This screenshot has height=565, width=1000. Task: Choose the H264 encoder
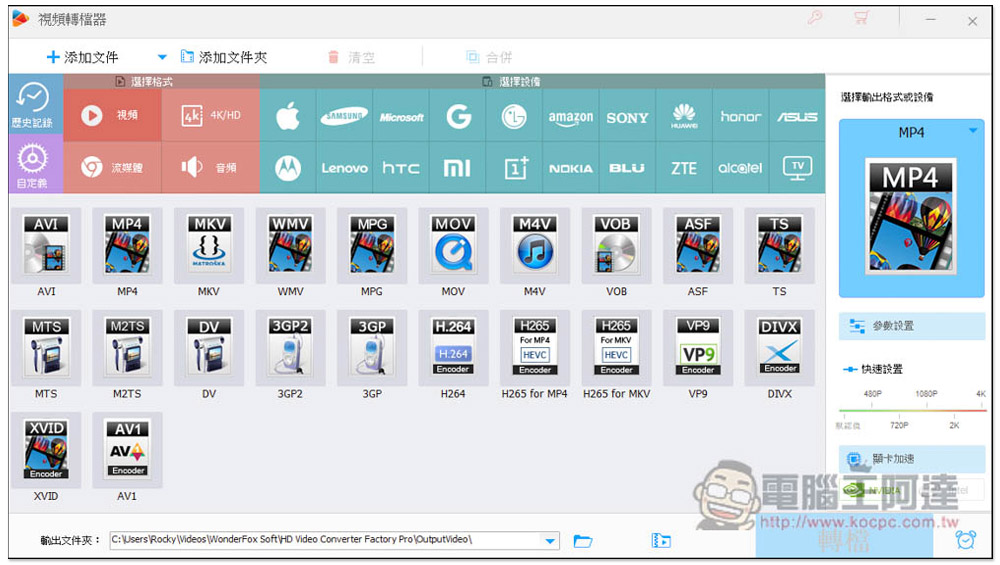pos(453,348)
